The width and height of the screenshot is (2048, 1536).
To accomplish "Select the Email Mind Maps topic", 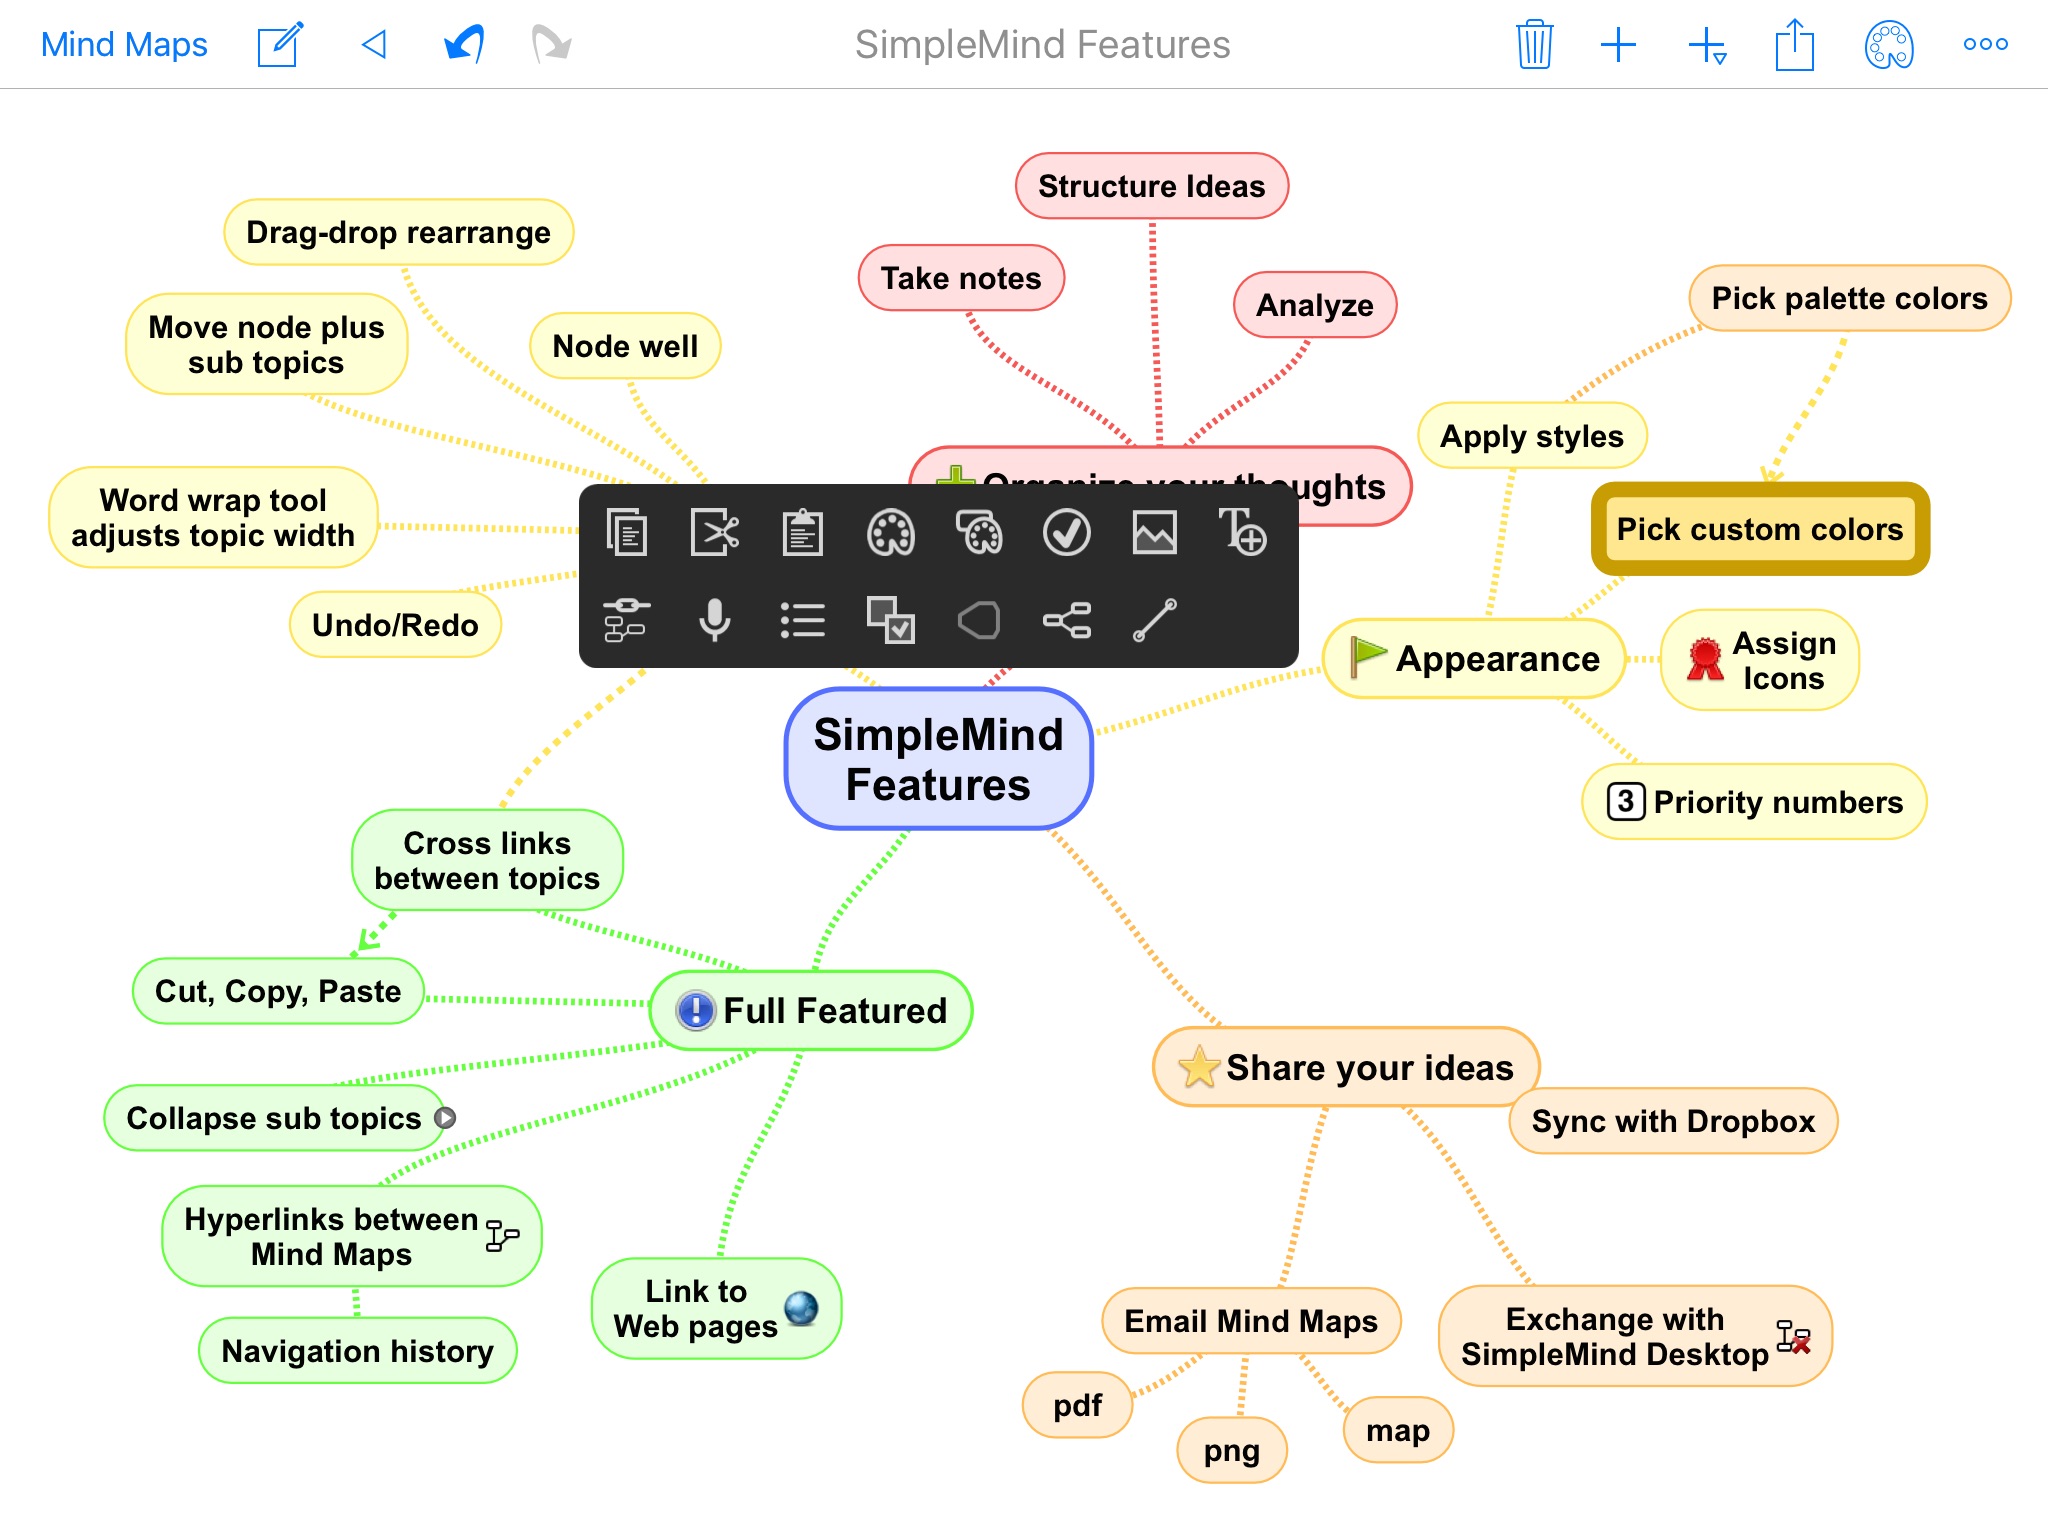I will [1251, 1321].
